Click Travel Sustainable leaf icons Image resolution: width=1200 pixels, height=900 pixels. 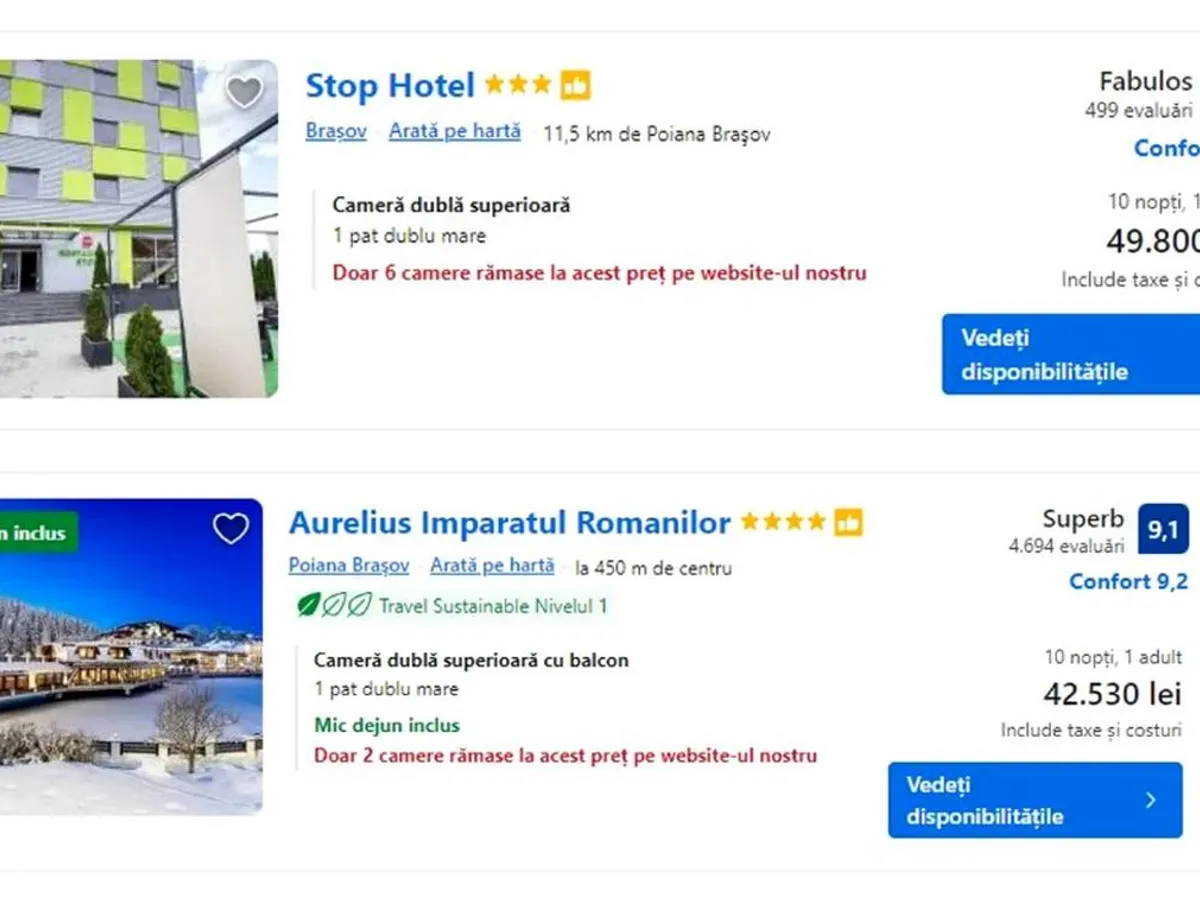(334, 605)
